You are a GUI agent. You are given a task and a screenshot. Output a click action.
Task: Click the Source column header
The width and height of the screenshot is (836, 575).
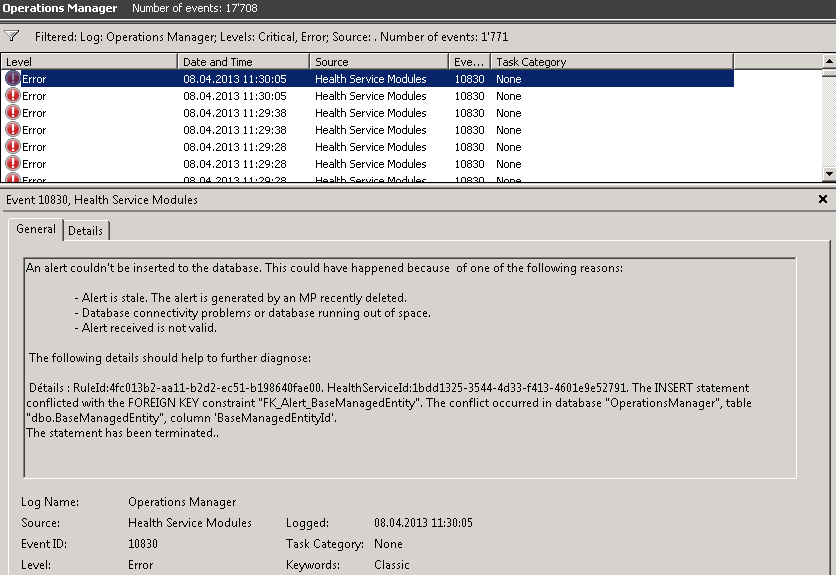pyautogui.click(x=376, y=62)
